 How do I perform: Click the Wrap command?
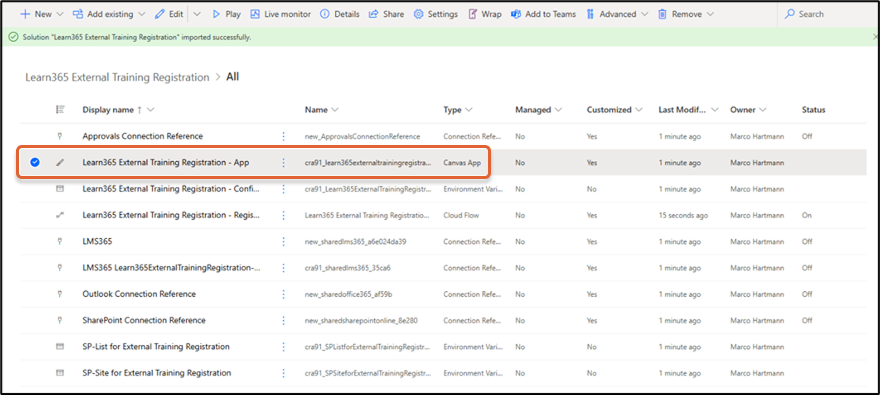pos(485,14)
